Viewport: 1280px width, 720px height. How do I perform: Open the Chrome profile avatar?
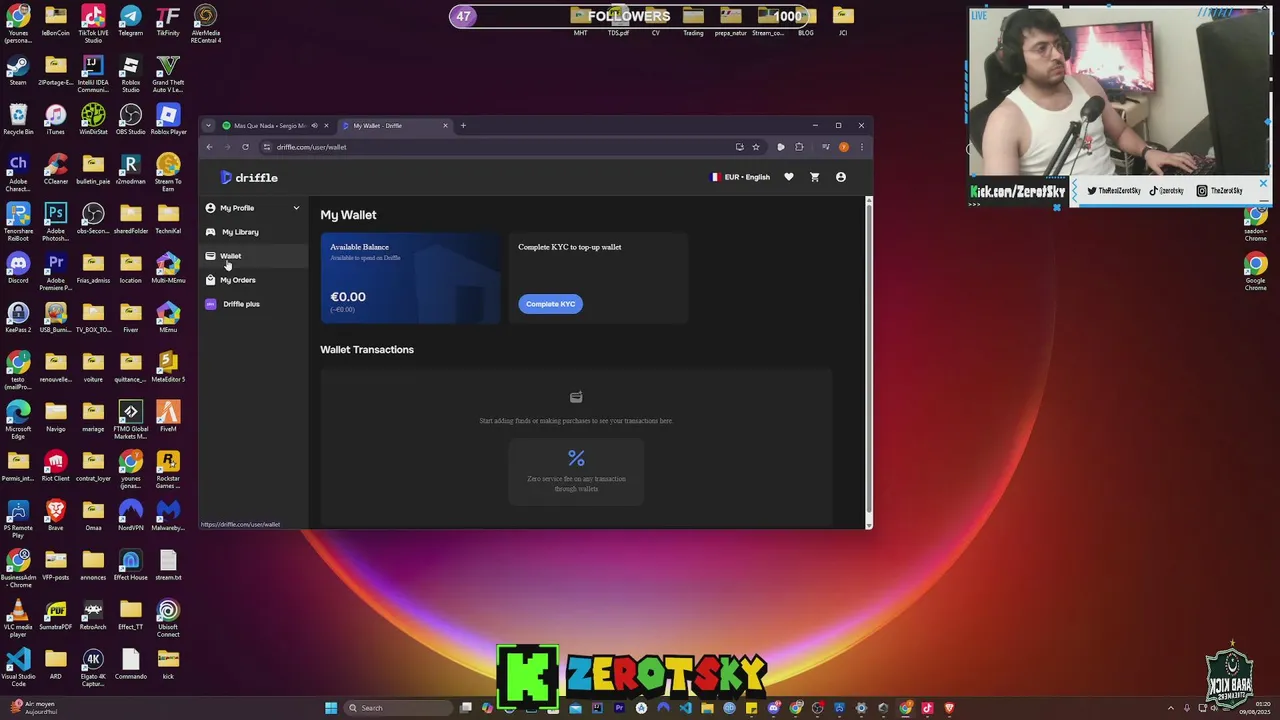pos(844,147)
